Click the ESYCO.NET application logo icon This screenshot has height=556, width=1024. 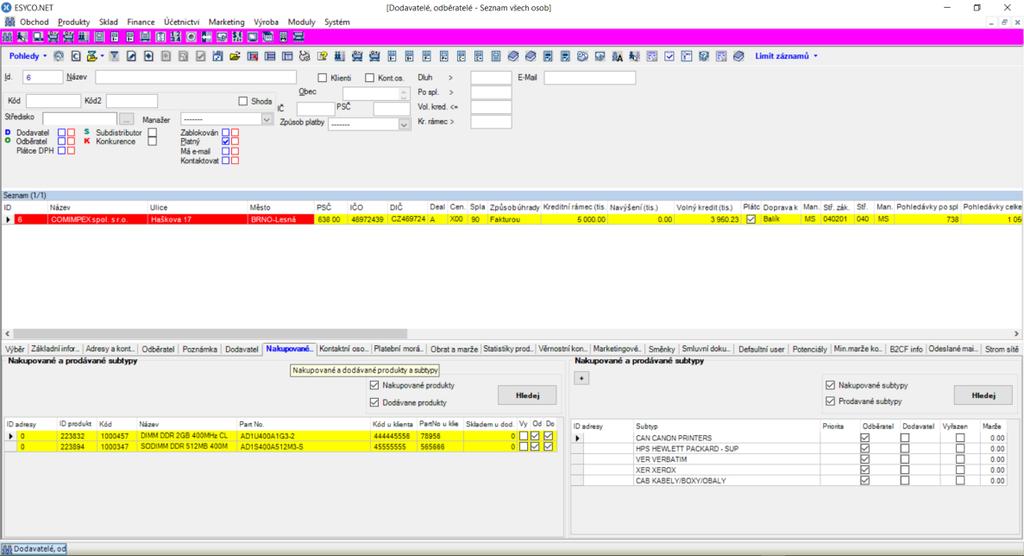tap(7, 7)
